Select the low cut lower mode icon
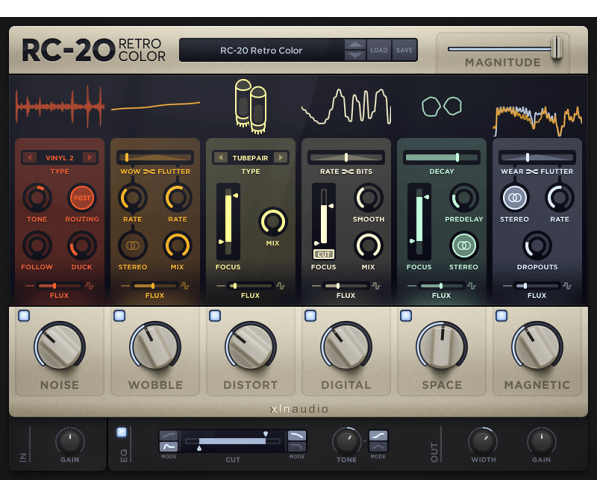This screenshot has width=597, height=497. coord(168,446)
